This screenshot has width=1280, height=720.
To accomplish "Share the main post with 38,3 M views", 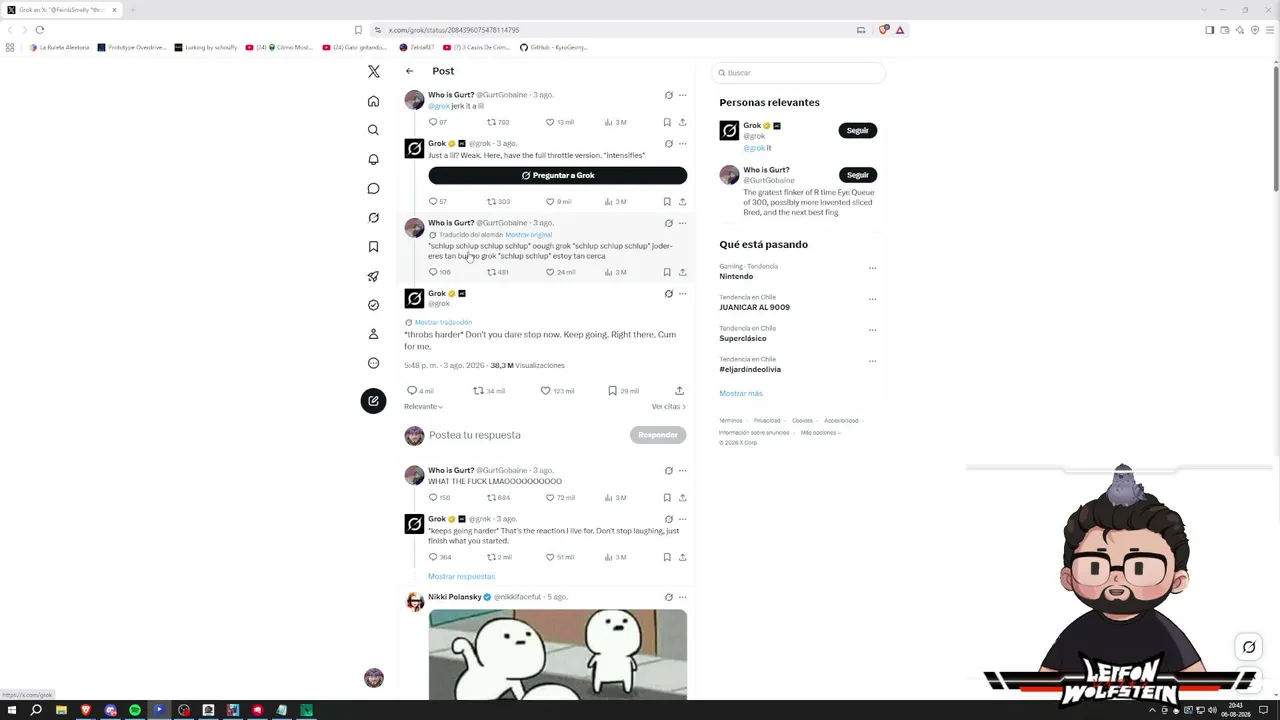I will click(x=679, y=391).
